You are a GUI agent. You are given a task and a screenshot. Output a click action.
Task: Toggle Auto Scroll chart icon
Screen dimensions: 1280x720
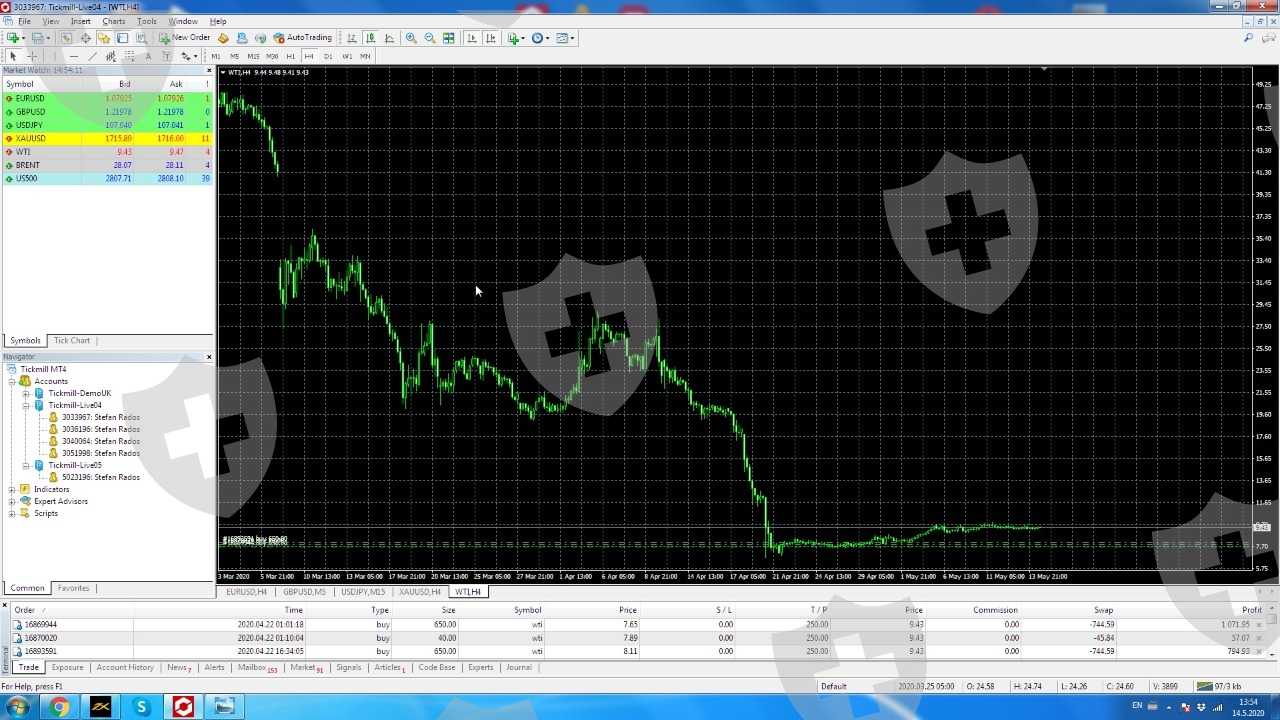[x=472, y=38]
